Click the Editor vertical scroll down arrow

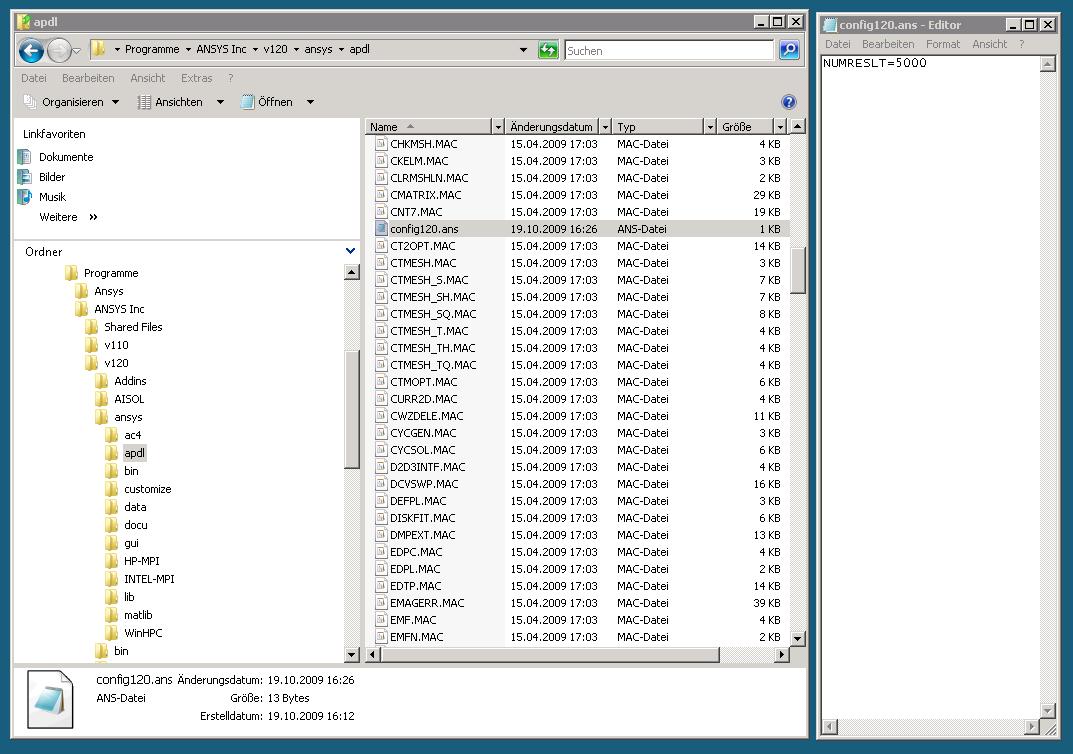click(x=1047, y=711)
